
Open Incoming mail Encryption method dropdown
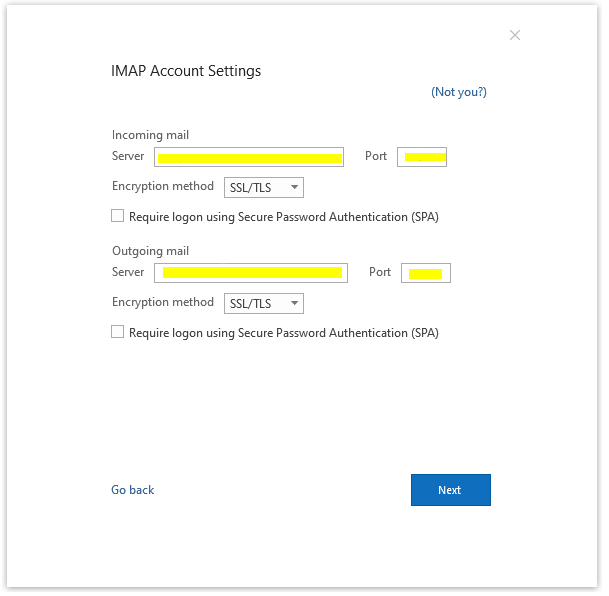(x=264, y=188)
